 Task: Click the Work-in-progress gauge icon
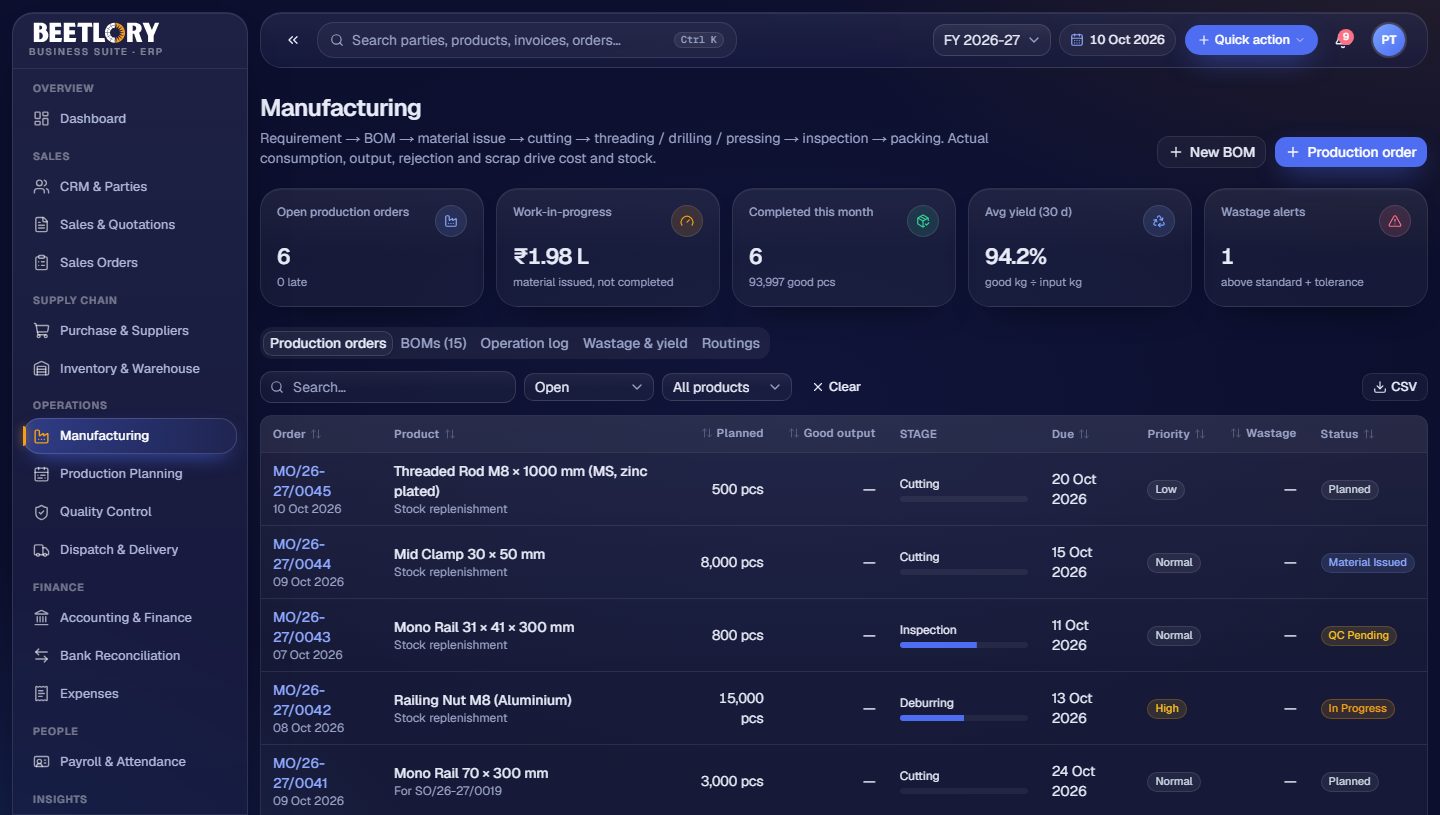pyautogui.click(x=686, y=221)
